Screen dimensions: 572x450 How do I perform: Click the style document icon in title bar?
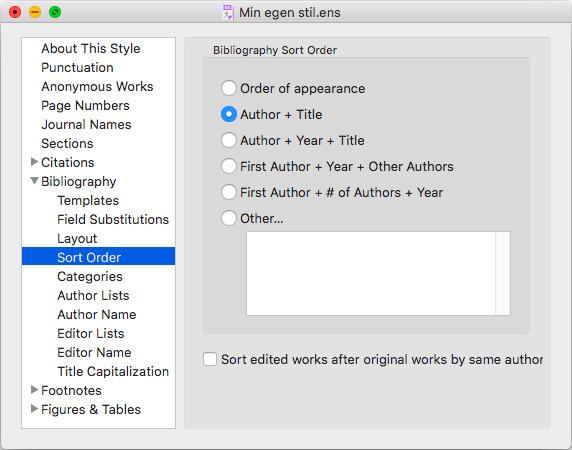pyautogui.click(x=228, y=12)
